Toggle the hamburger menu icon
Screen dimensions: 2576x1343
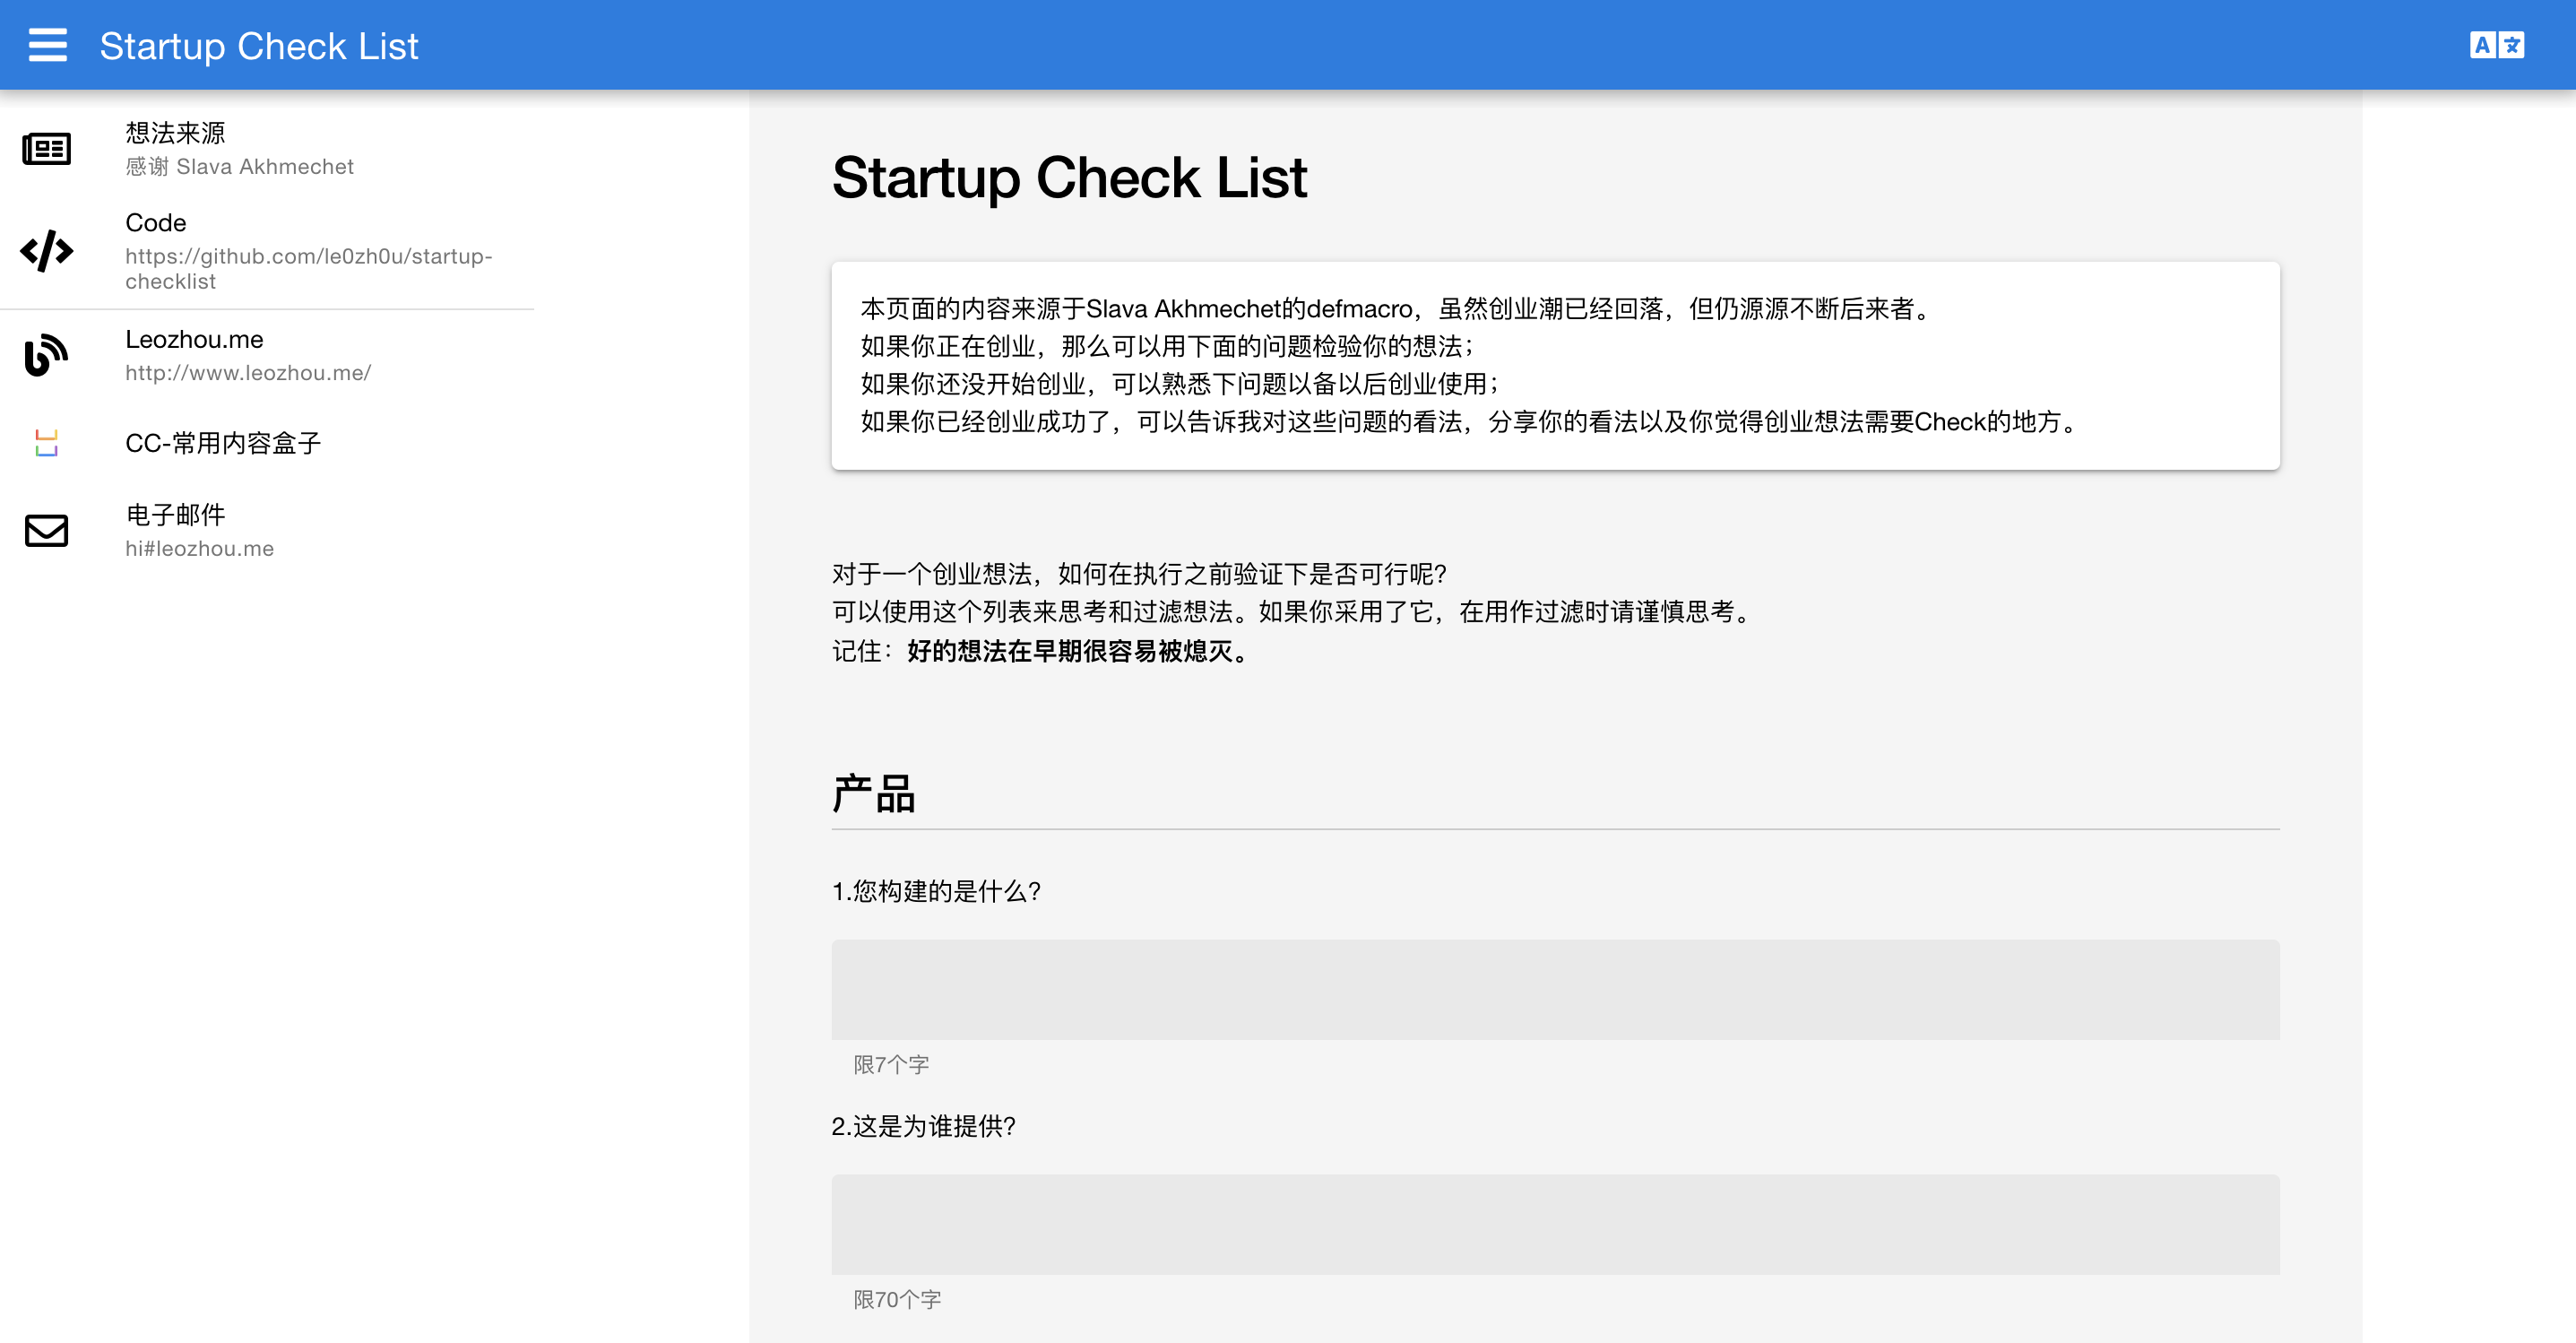(x=47, y=45)
